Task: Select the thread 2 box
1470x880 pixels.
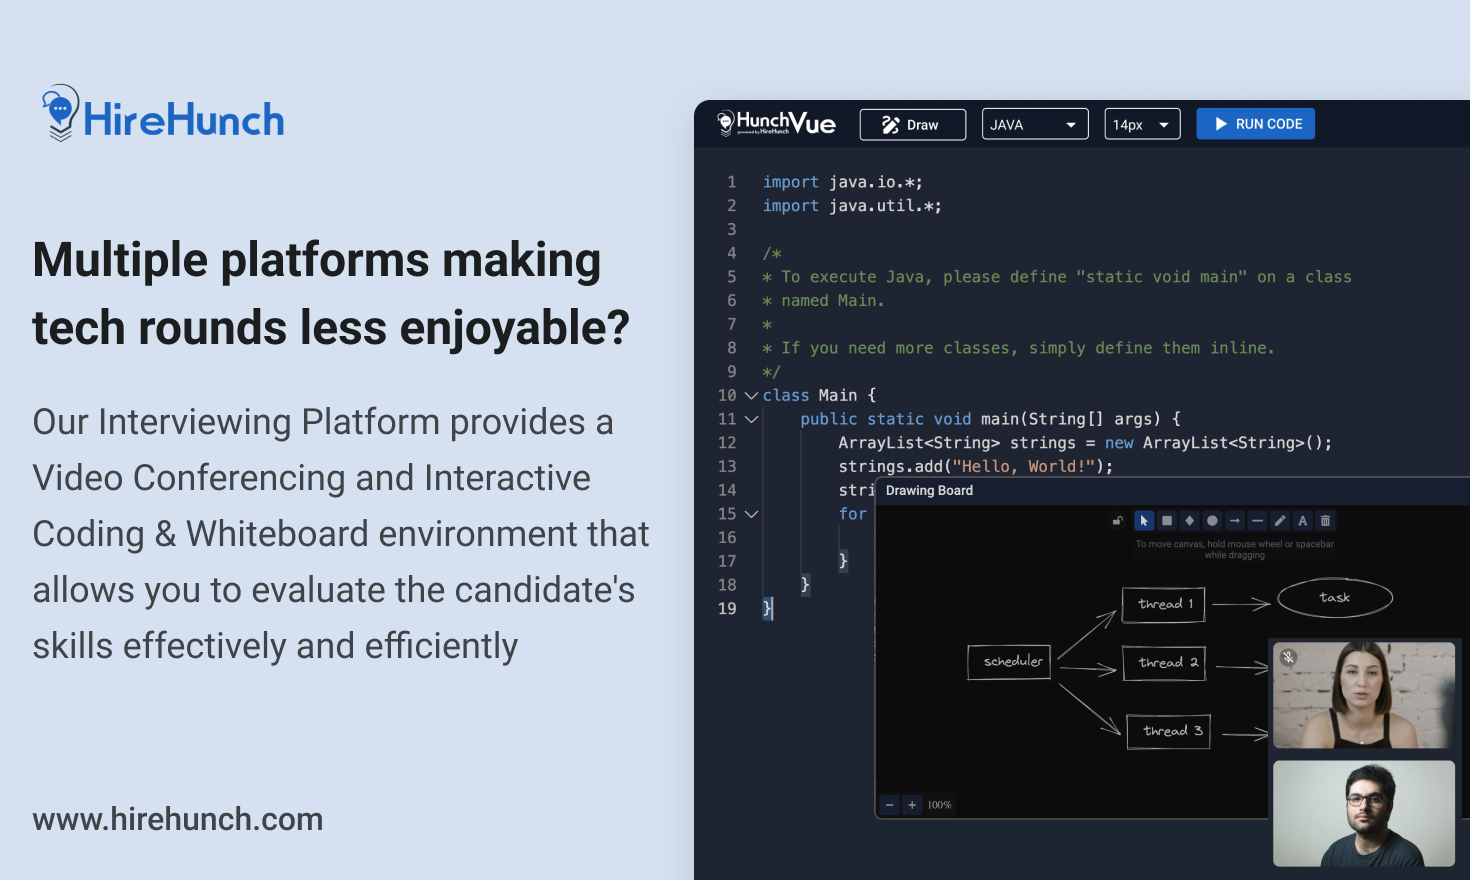Action: pos(1165,663)
